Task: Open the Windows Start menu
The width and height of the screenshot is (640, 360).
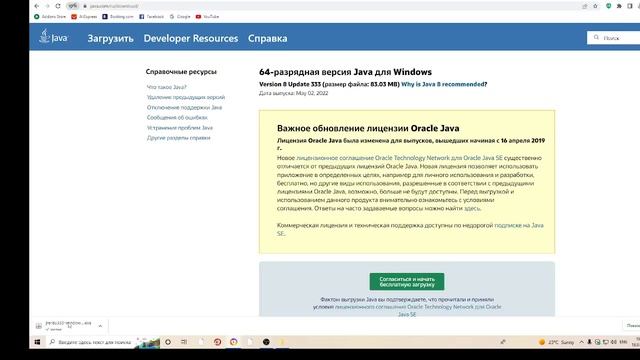Action: 37,342
